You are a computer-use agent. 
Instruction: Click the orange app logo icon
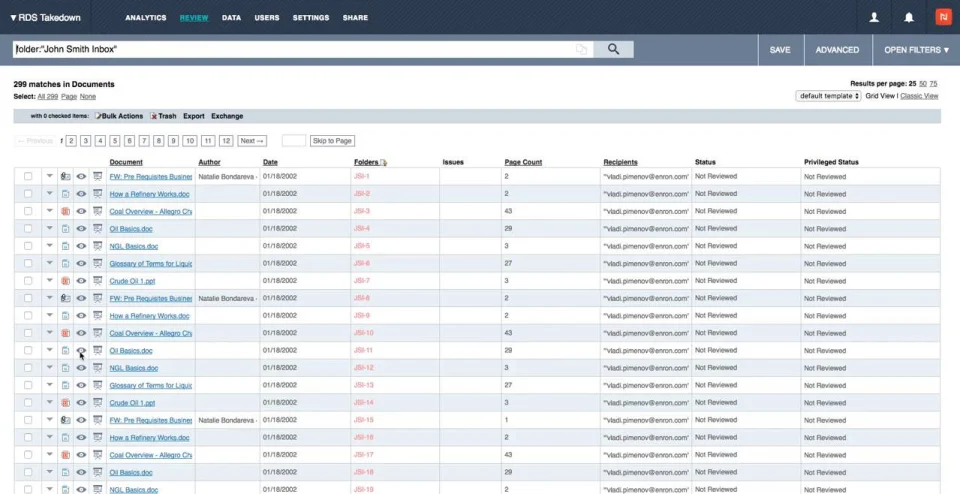pyautogui.click(x=942, y=17)
